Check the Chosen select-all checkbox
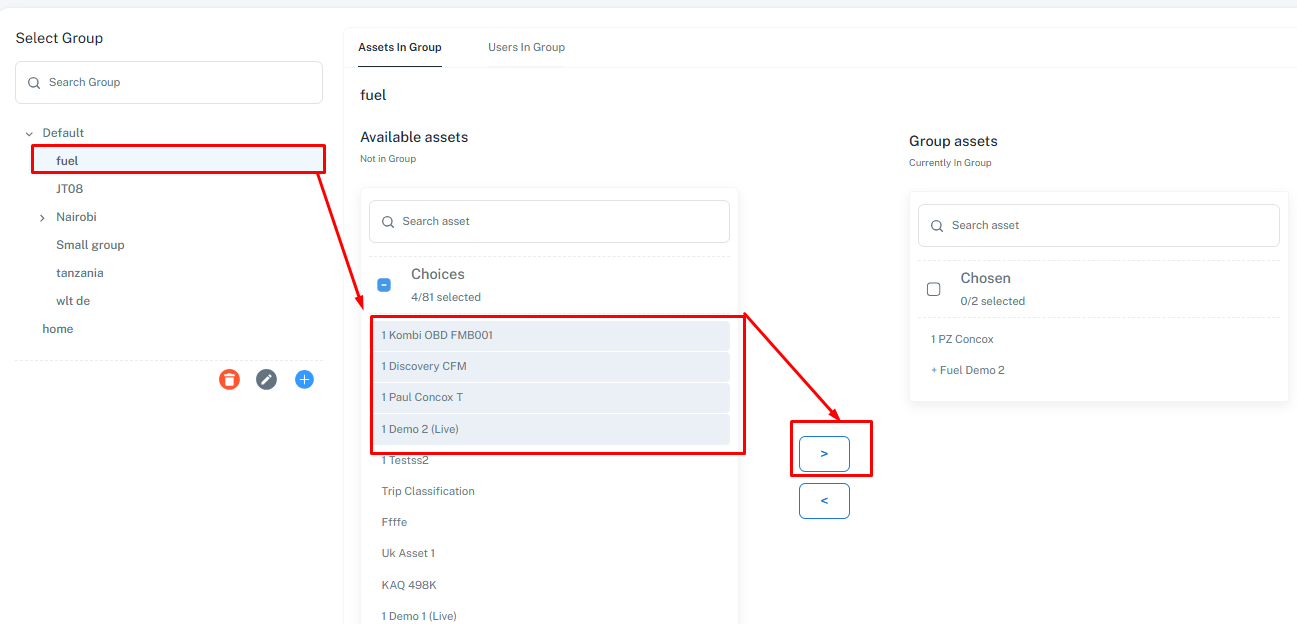This screenshot has height=624, width=1297. [934, 289]
